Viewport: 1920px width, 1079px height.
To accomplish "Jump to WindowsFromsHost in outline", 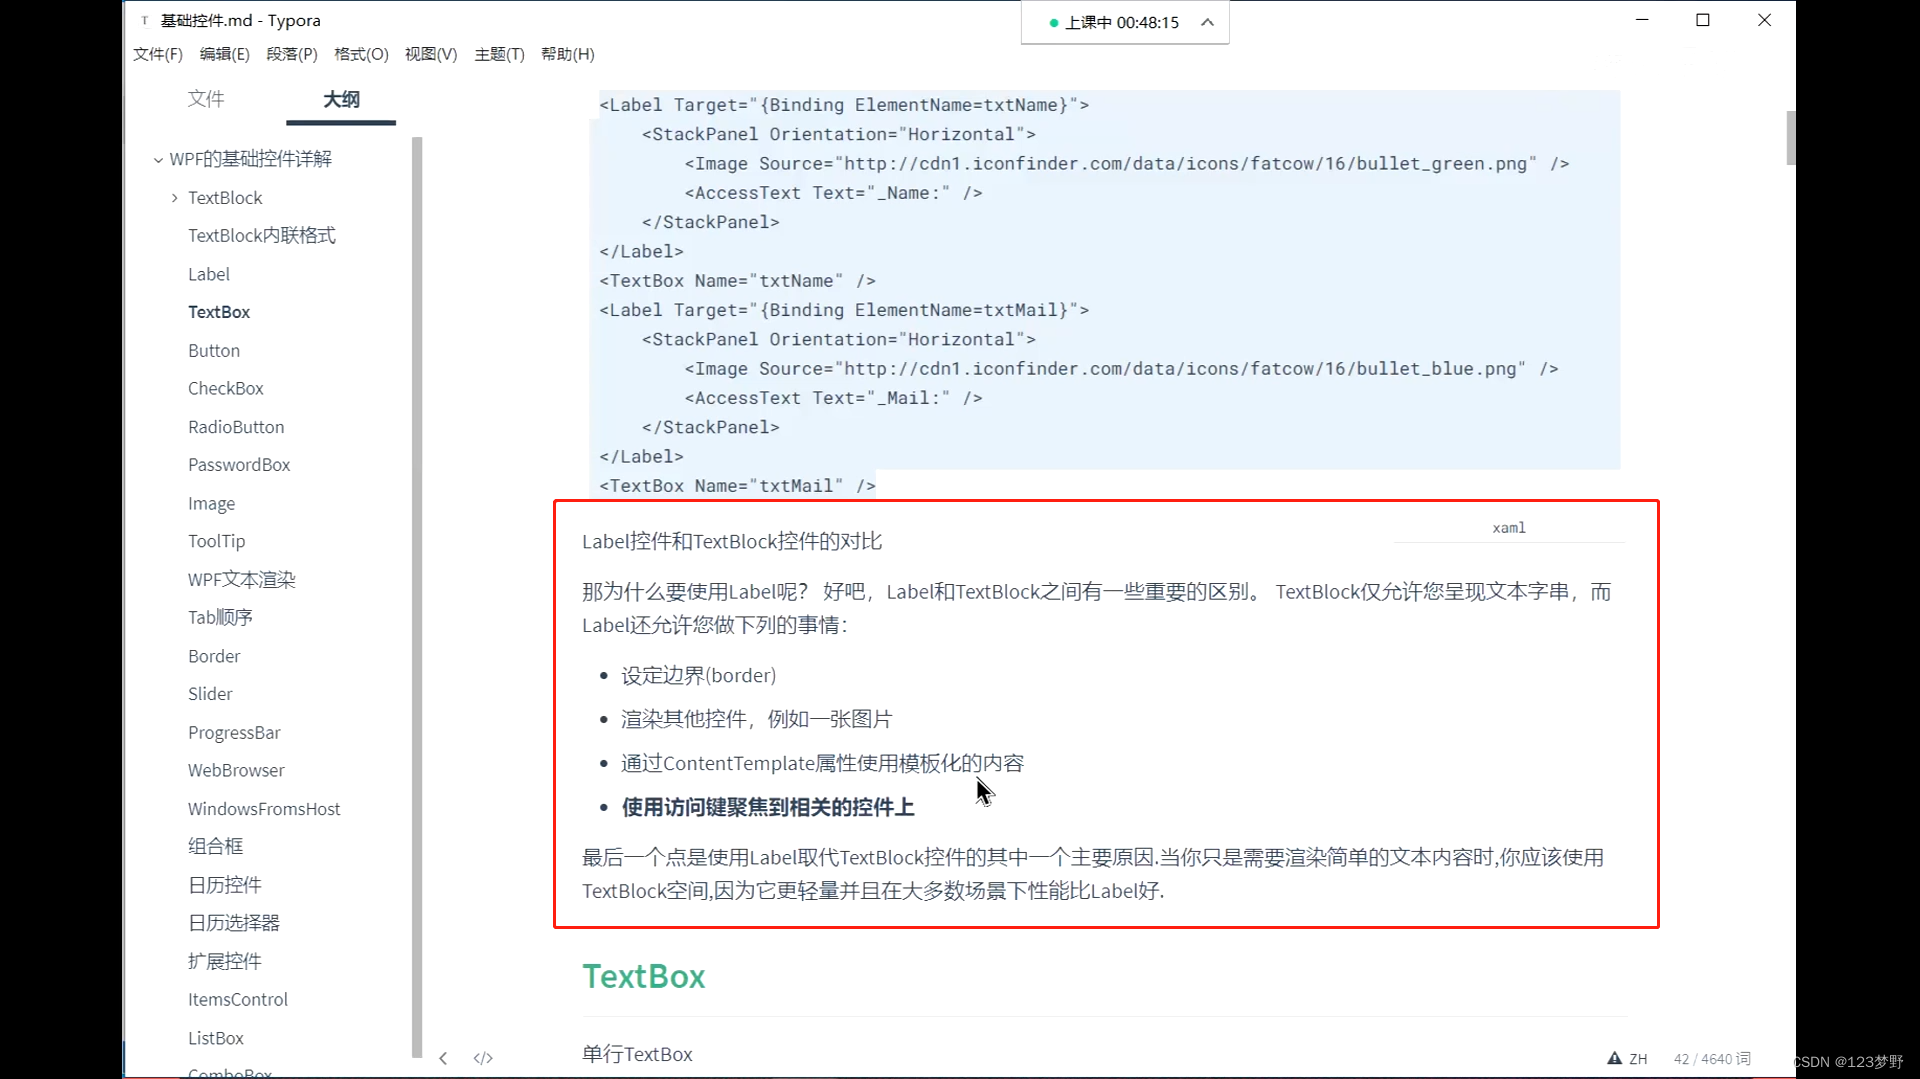I will pyautogui.click(x=264, y=809).
